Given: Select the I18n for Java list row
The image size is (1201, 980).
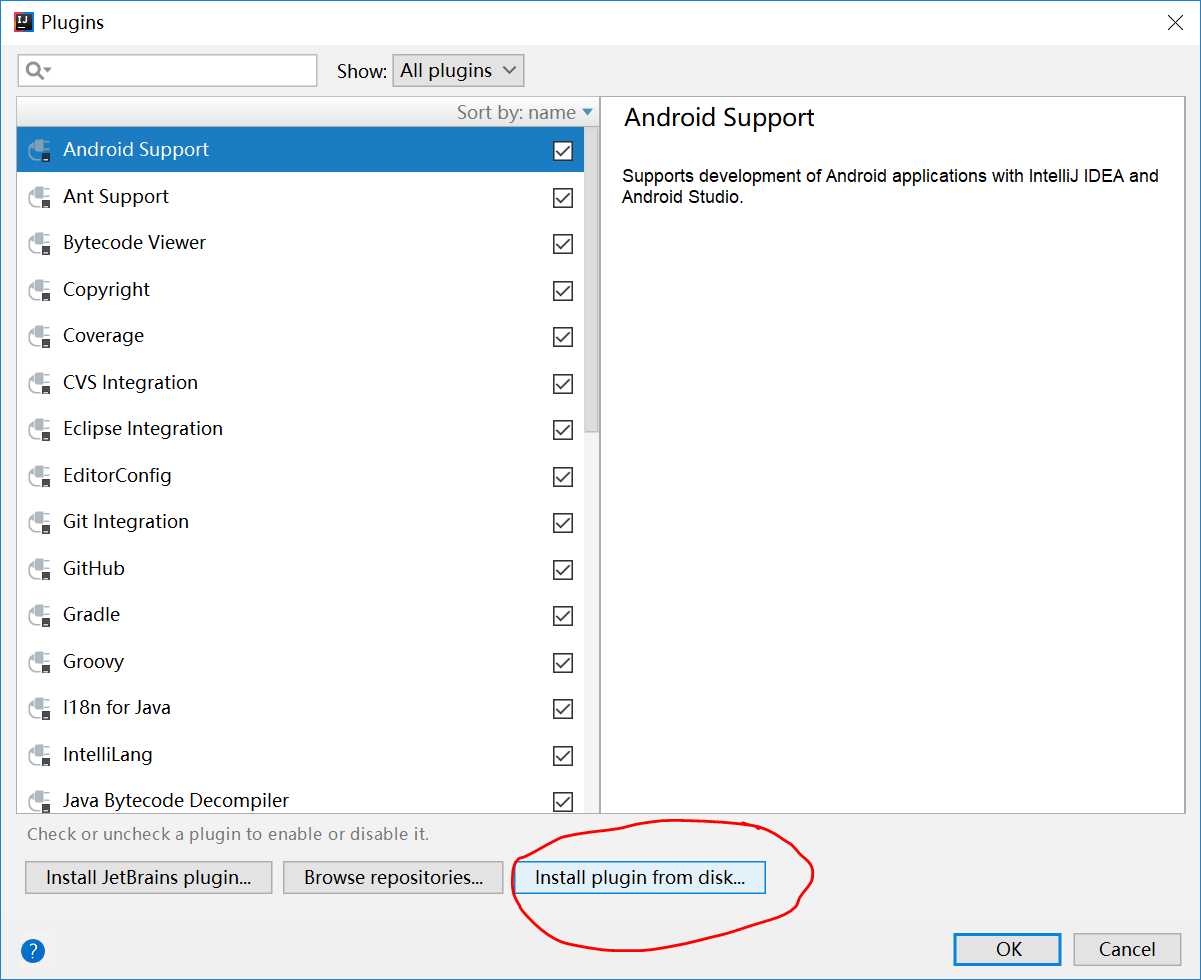Looking at the screenshot, I should 300,708.
